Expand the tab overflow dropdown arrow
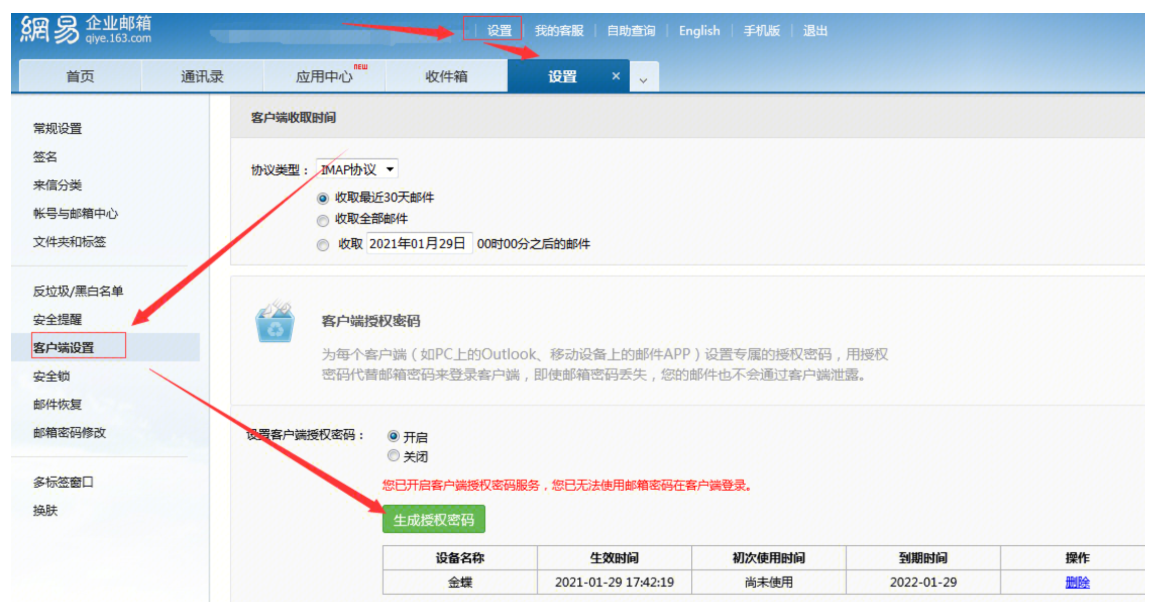 pos(643,79)
